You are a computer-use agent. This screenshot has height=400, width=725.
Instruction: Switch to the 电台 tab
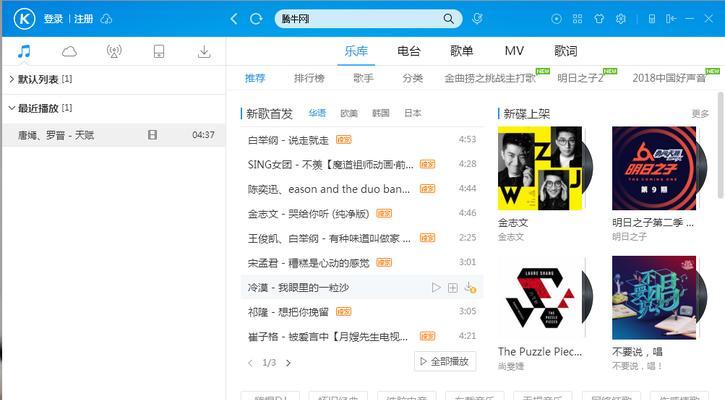click(409, 51)
